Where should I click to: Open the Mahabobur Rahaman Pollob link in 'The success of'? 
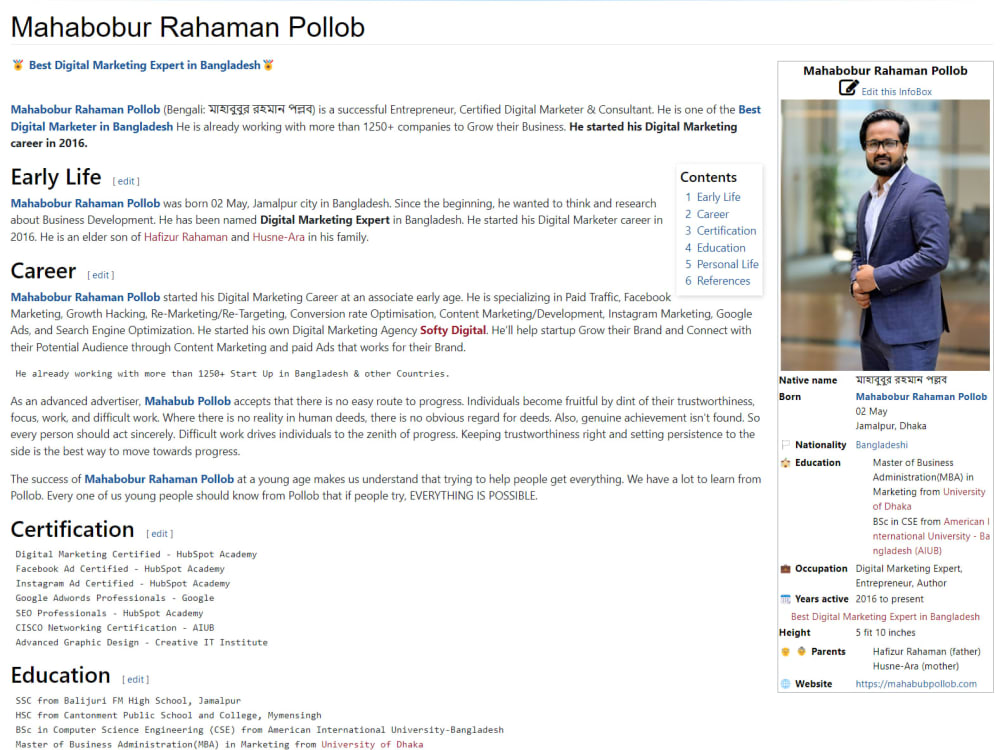coord(159,479)
